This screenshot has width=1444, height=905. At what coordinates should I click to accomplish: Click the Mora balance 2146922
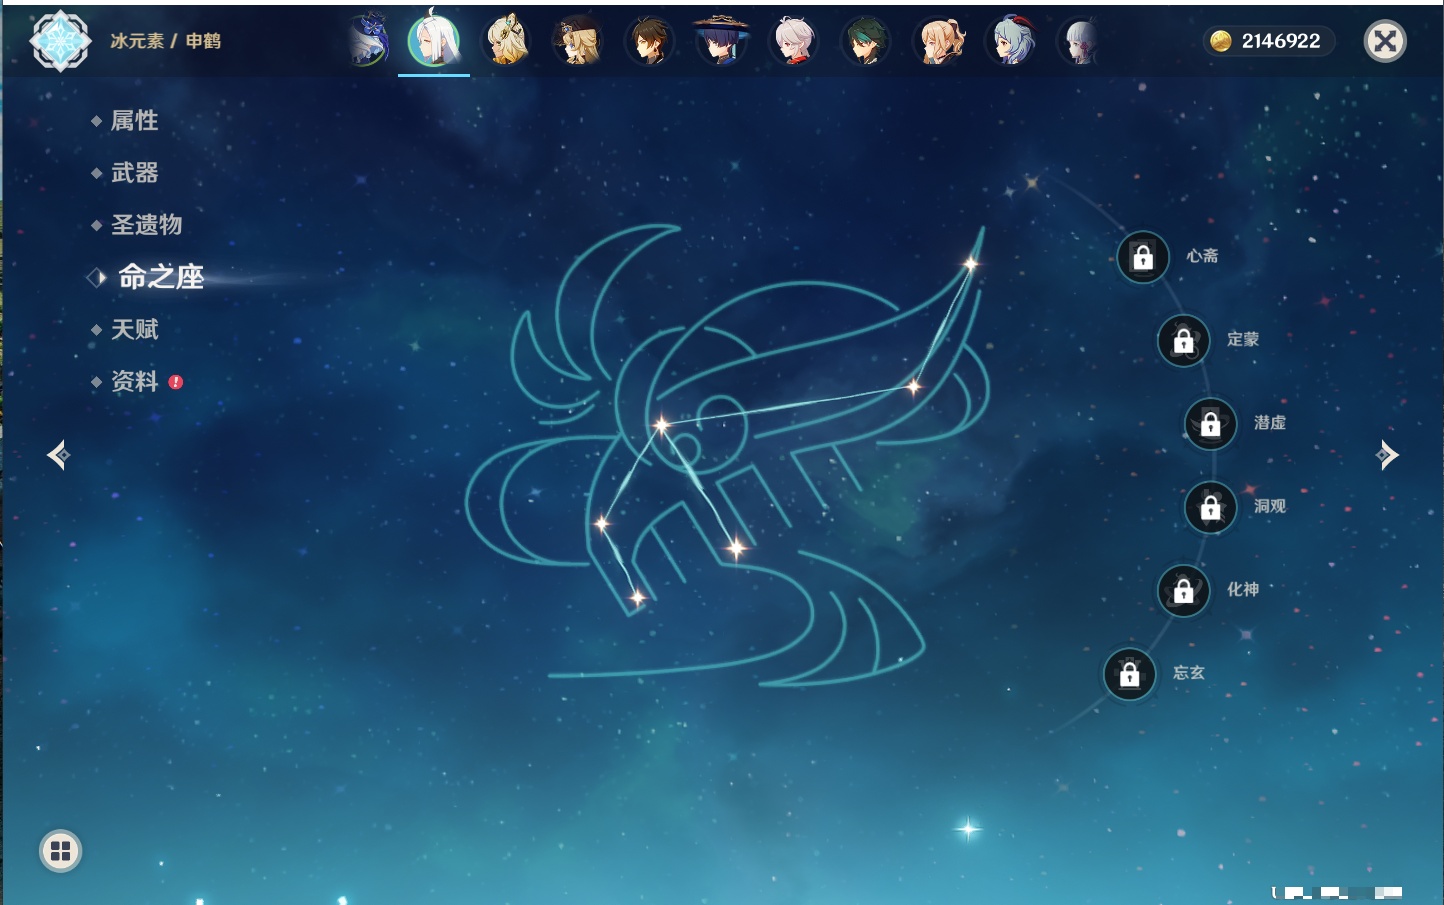click(x=1268, y=41)
